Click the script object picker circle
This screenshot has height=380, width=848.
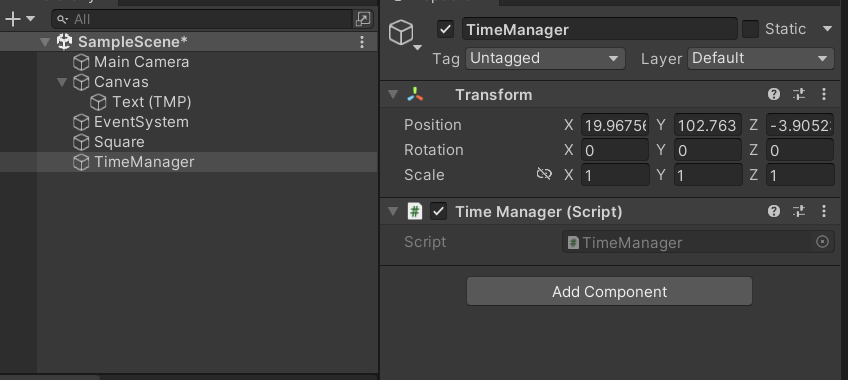(x=822, y=242)
